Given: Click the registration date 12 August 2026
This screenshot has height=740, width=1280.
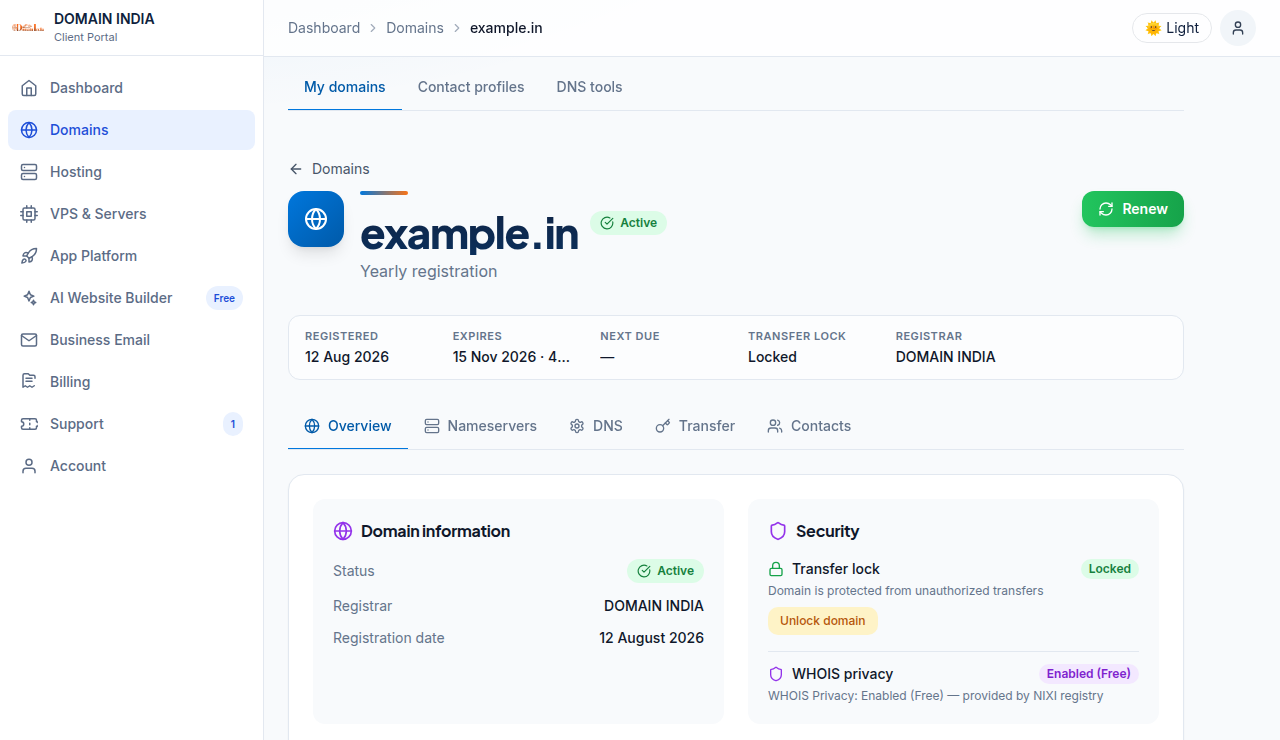Looking at the screenshot, I should (x=652, y=638).
